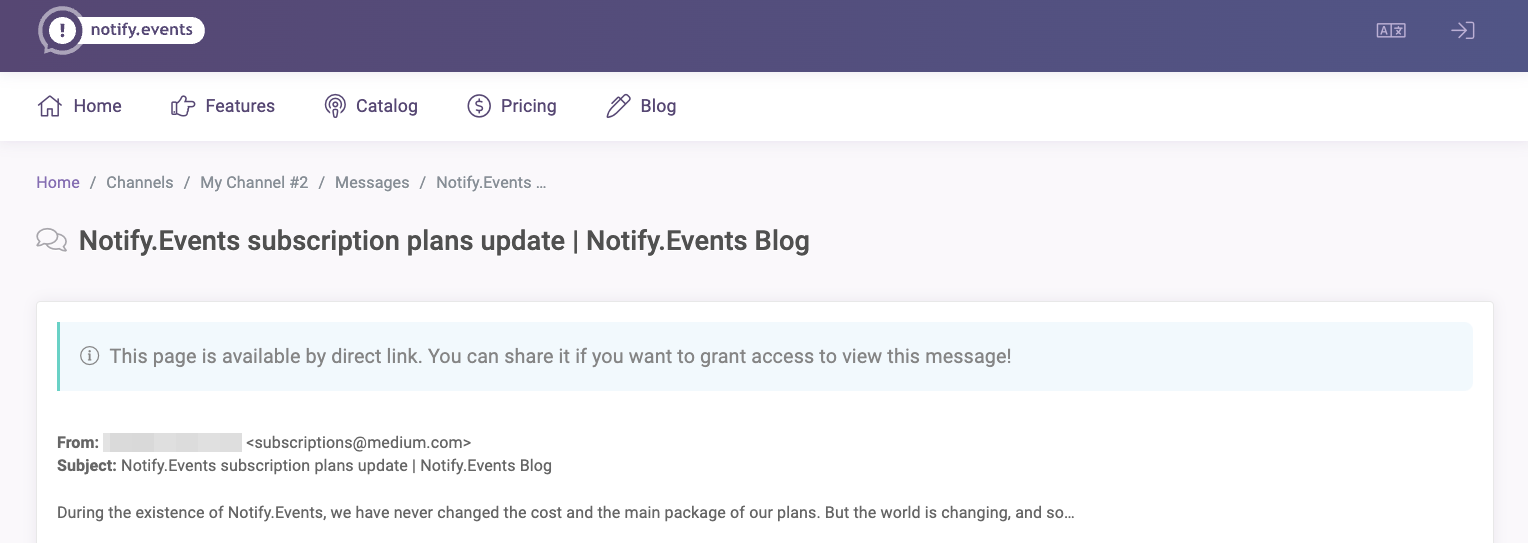Click the message bubbles icon beside title
Viewport: 1528px width, 543px height.
51,240
